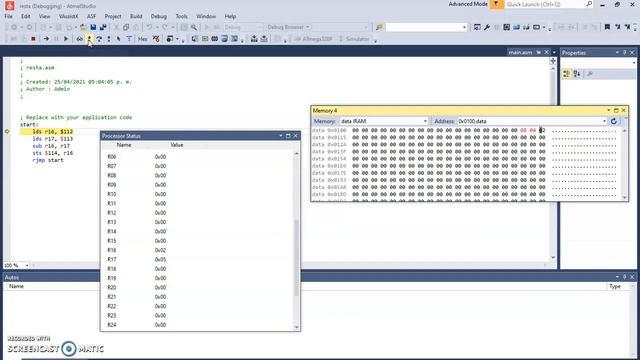Continue execution with the green play icon

pos(66,39)
